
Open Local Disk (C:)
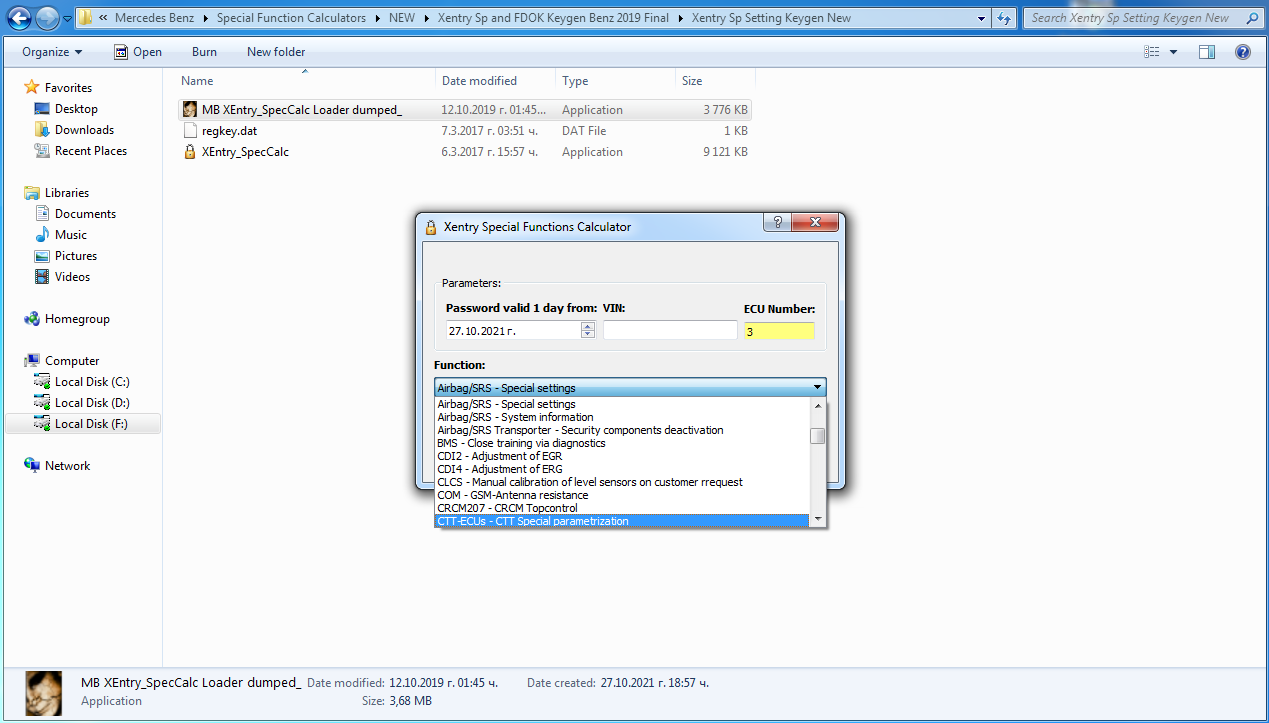pos(92,382)
